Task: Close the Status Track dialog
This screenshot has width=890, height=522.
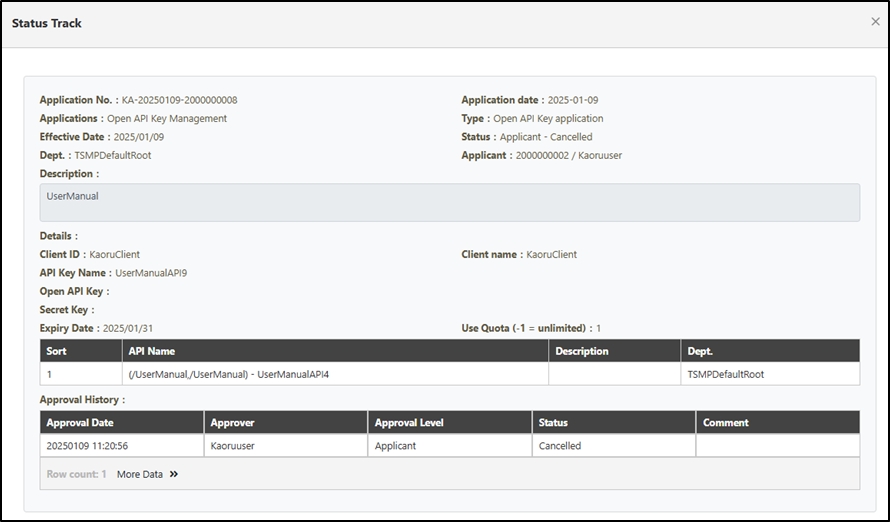Action: click(876, 21)
